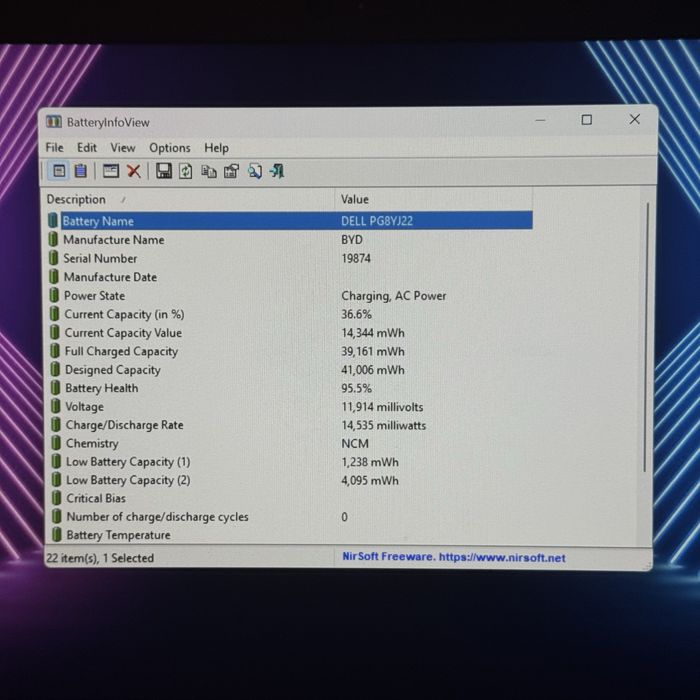Select the Chemistry row
This screenshot has width=700, height=700.
pyautogui.click(x=290, y=443)
